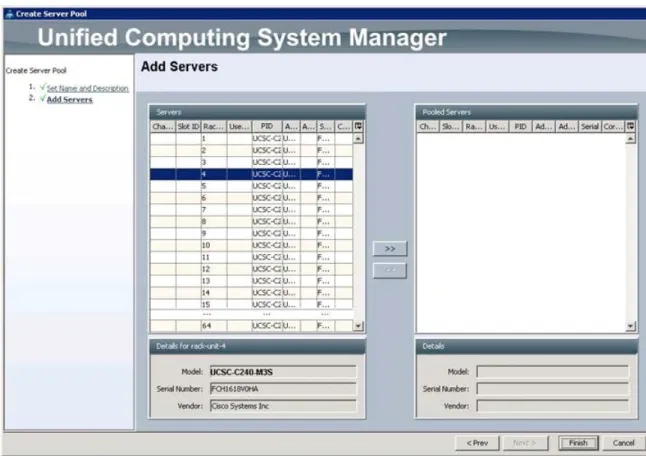This screenshot has width=646, height=456.
Task: Sort Servers table by Slot ID header
Action: (189, 126)
